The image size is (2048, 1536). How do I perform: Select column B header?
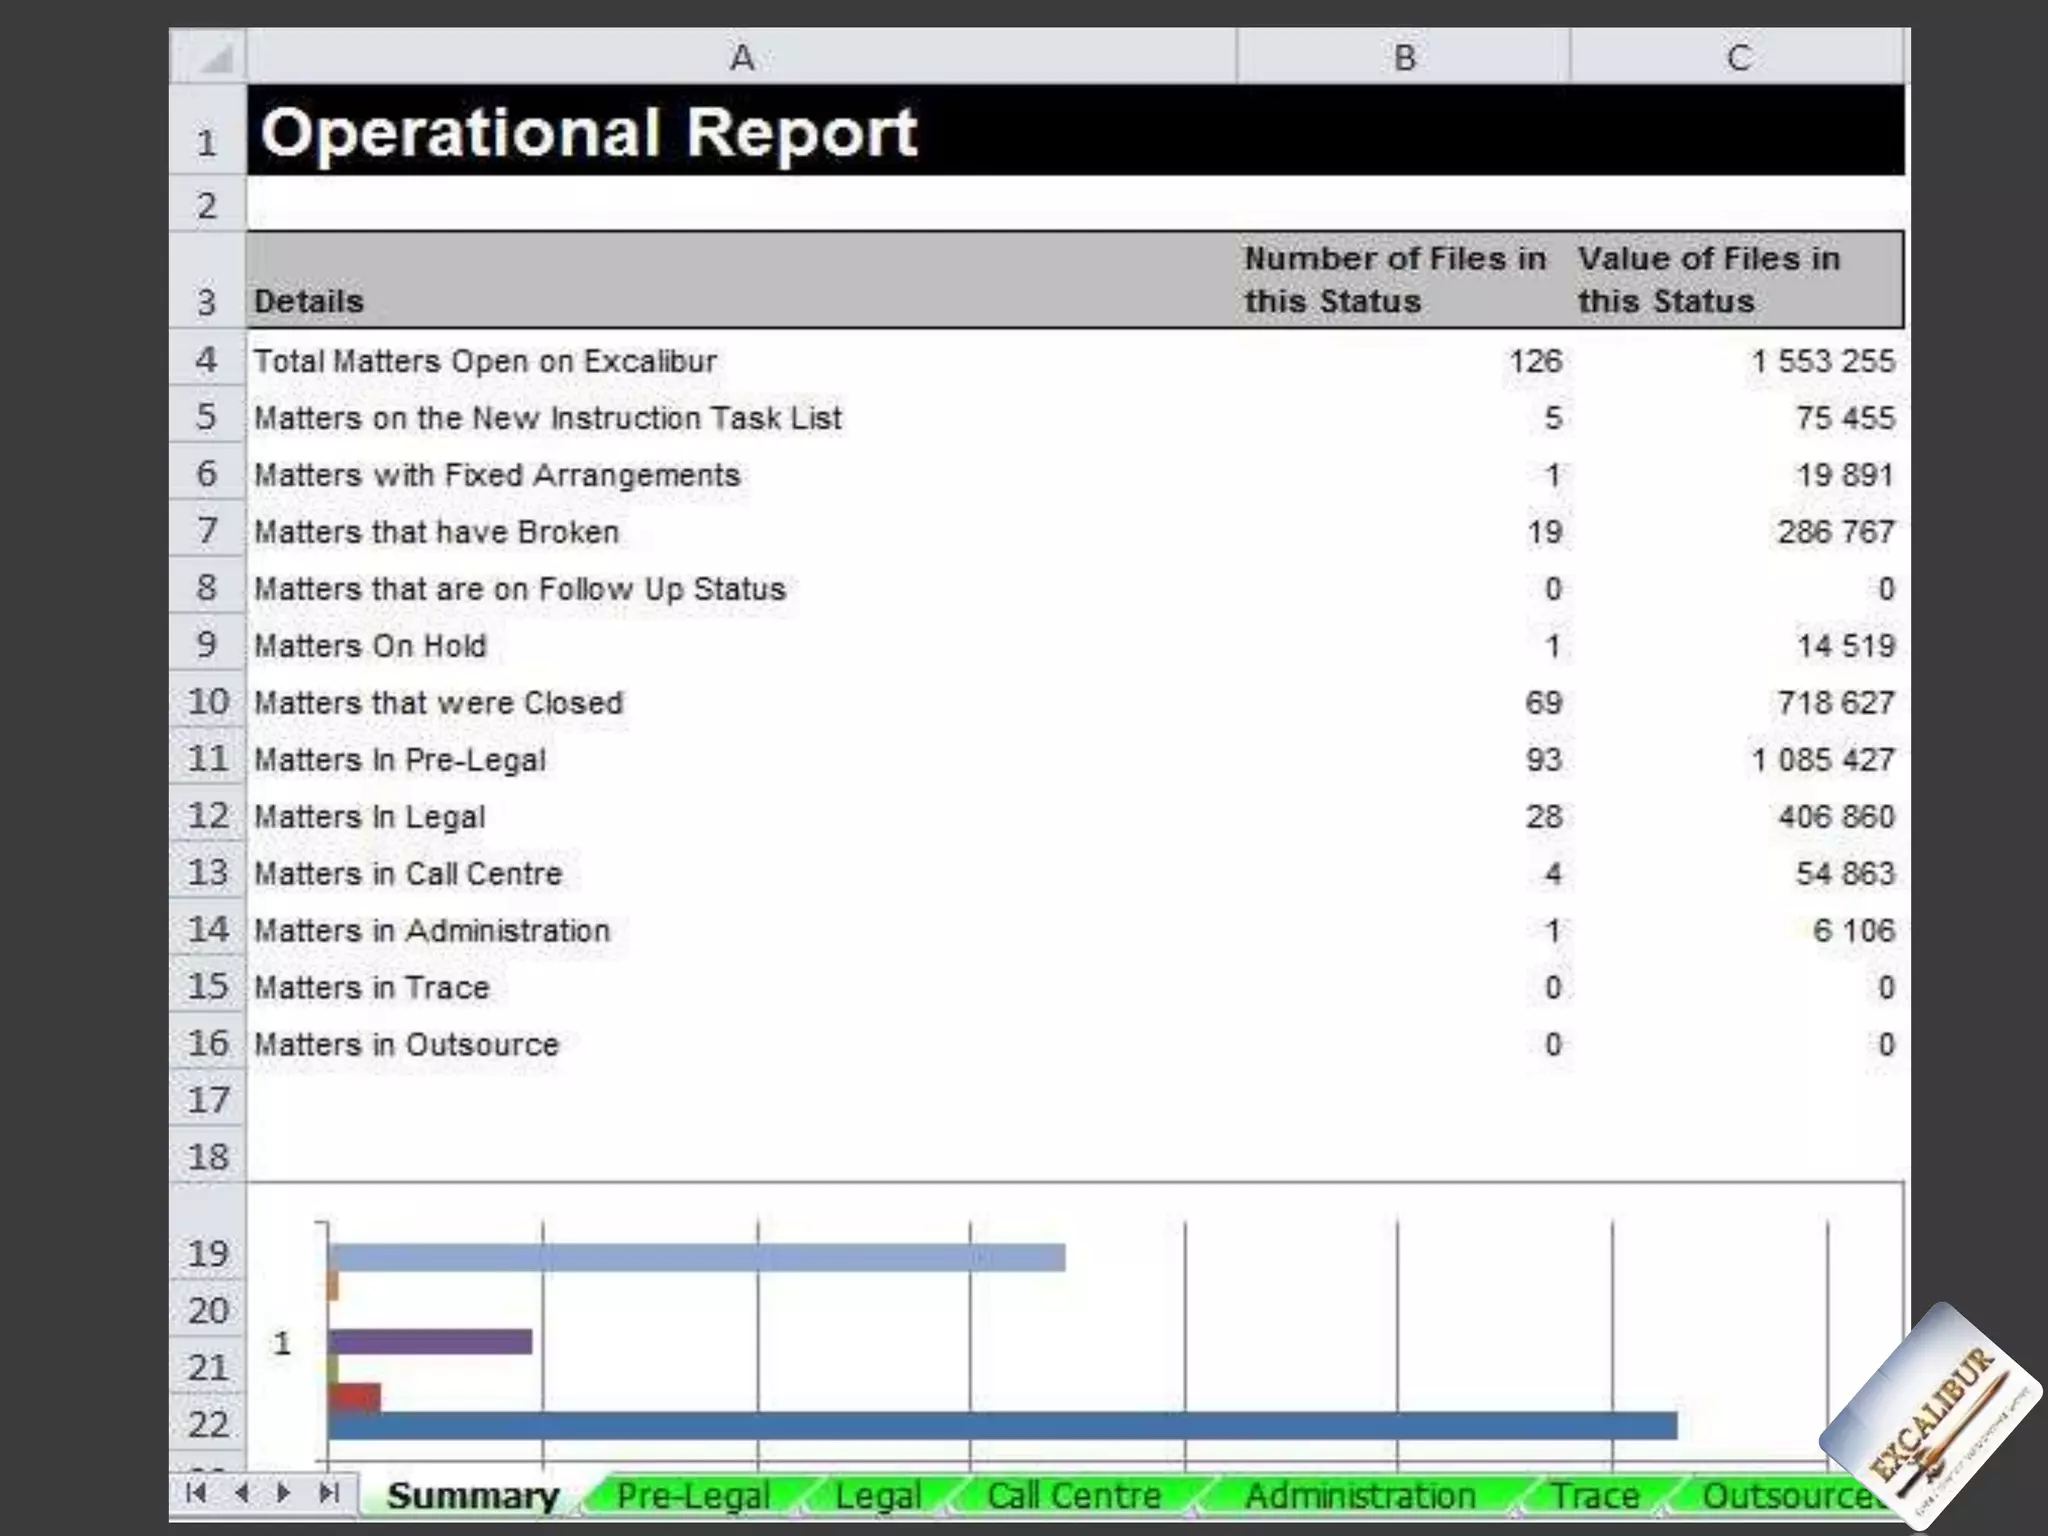coord(1403,57)
